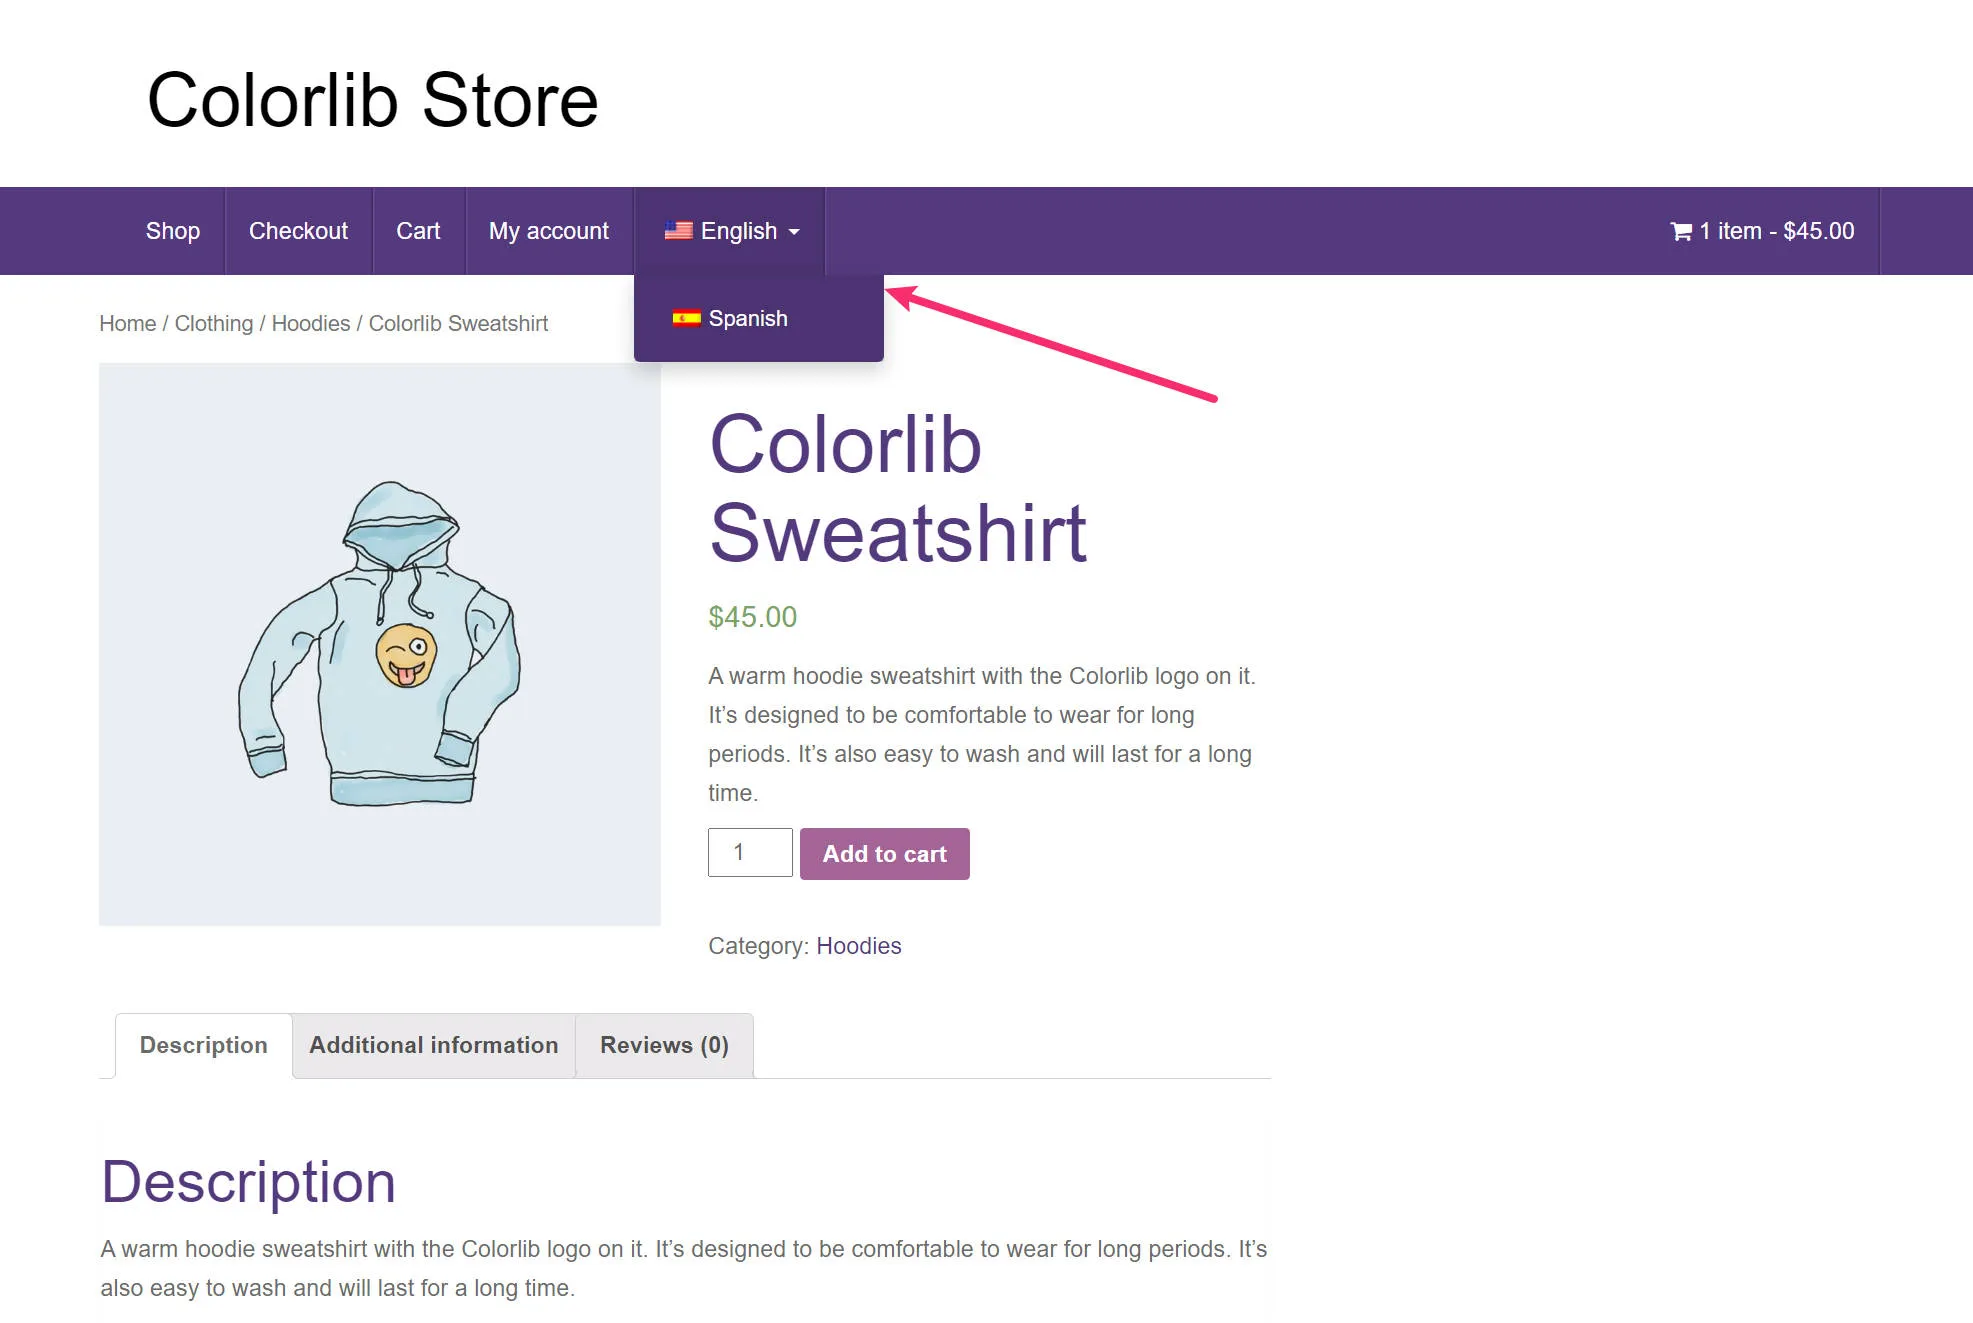
Task: Open the hoodie product image thumbnail
Action: click(380, 645)
